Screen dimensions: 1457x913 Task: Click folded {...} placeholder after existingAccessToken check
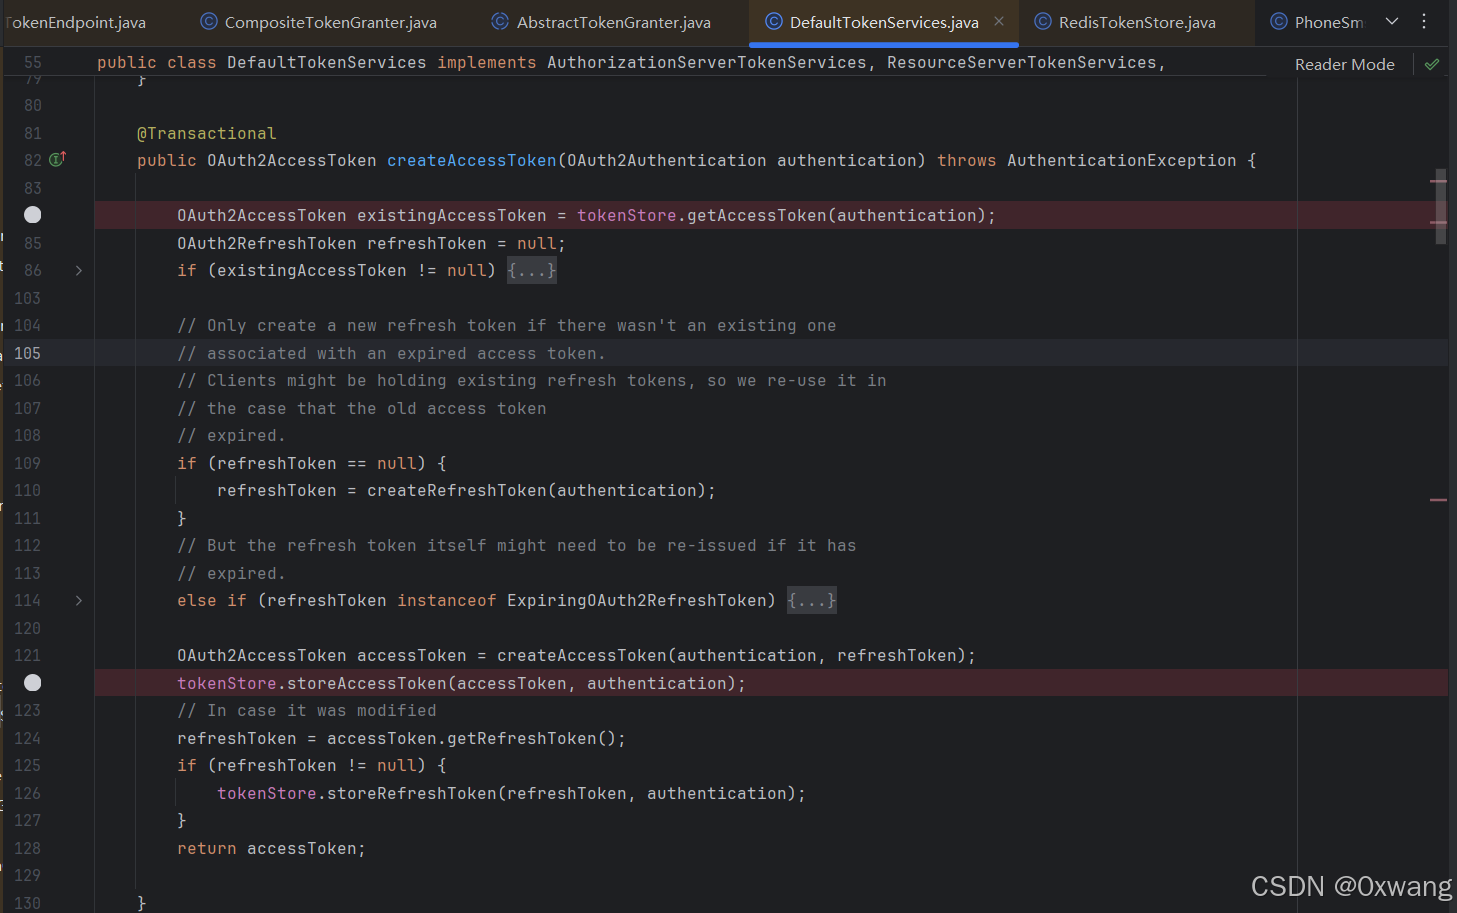[532, 271]
